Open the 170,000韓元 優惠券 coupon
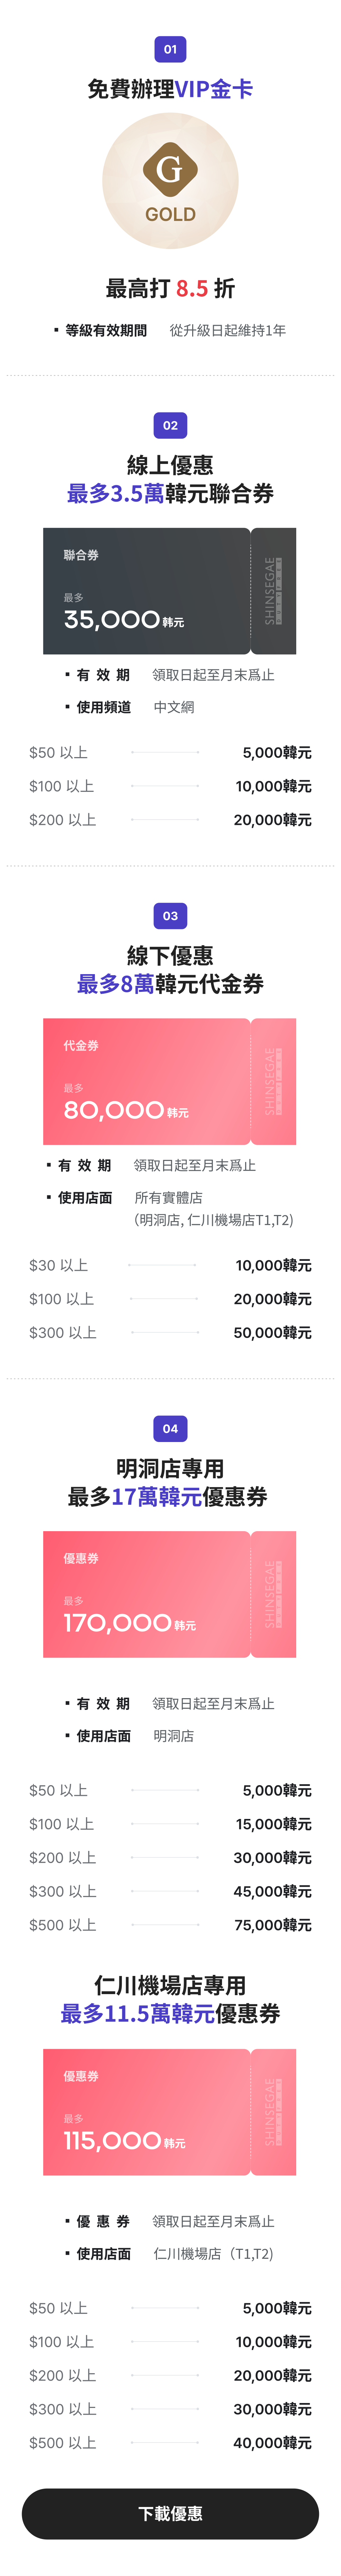 [170, 1594]
